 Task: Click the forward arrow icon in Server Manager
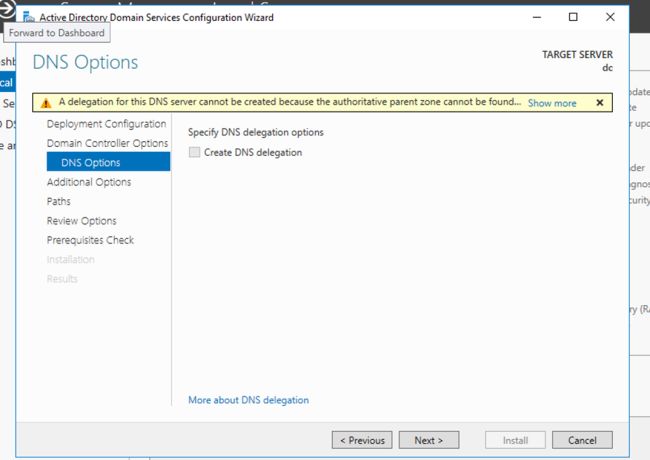tap(7, 10)
